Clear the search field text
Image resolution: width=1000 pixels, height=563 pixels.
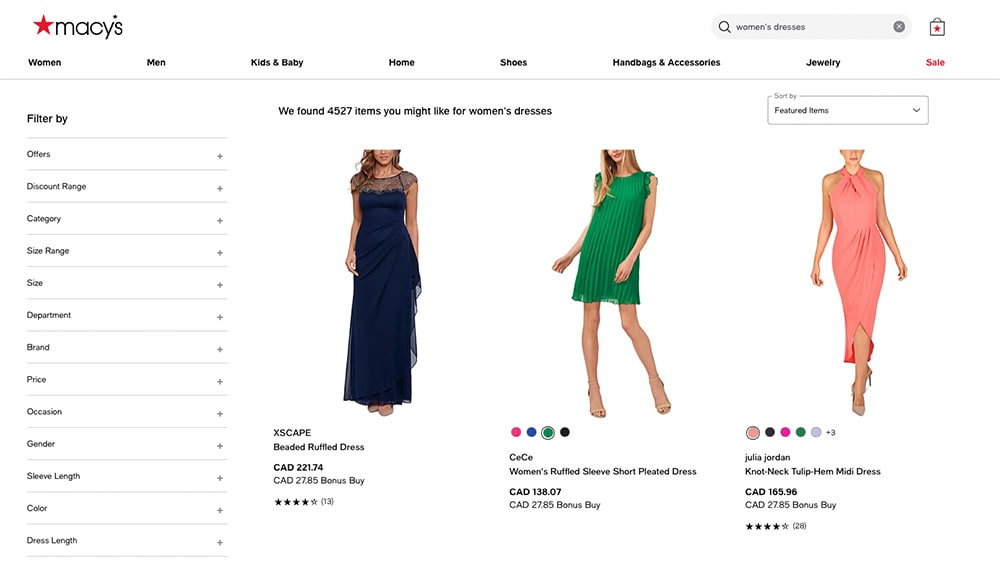(899, 27)
